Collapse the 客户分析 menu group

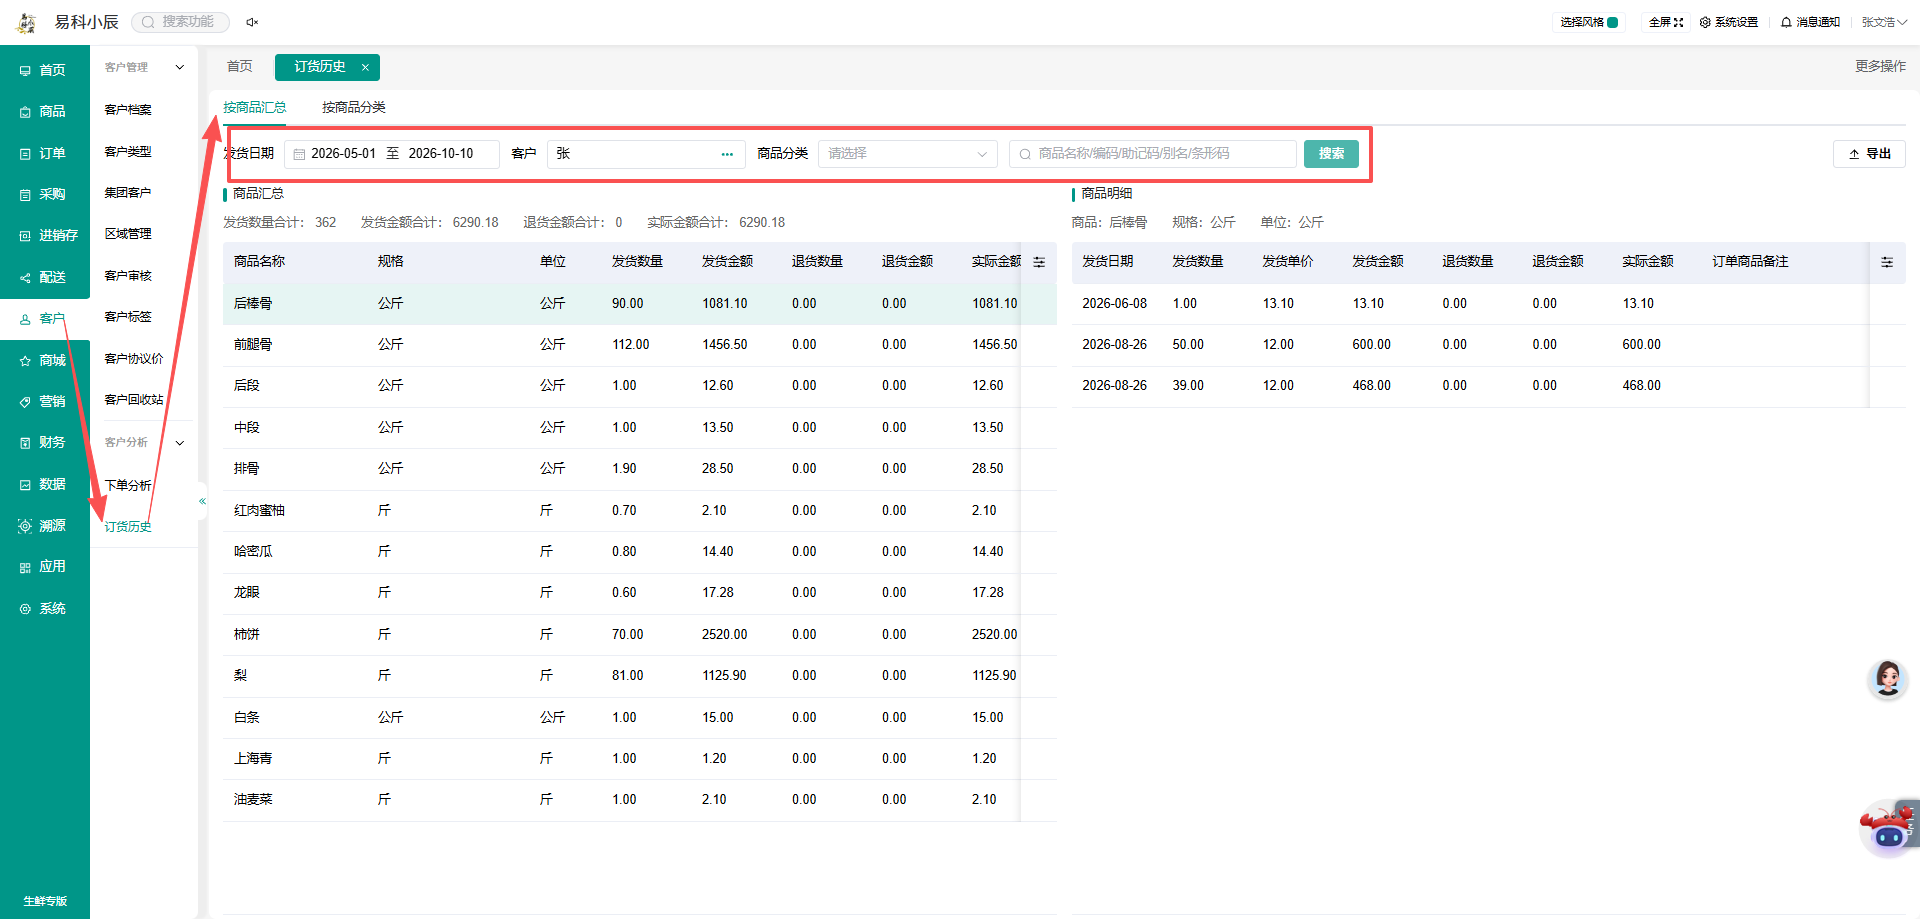(x=180, y=443)
